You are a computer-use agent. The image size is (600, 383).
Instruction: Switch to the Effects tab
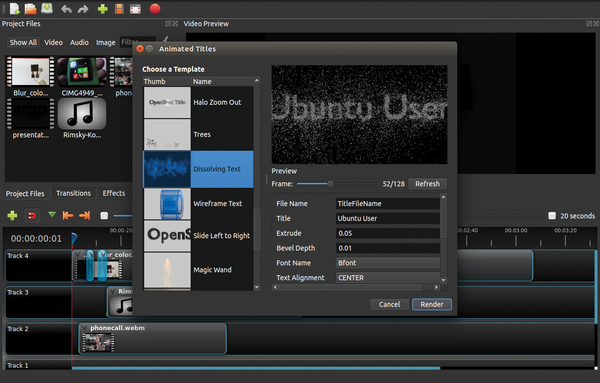point(114,193)
